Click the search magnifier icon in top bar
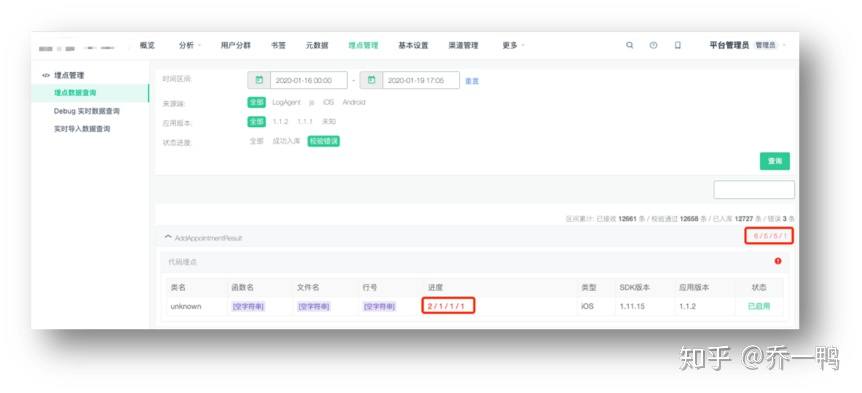Viewport: 862px width, 393px height. (x=629, y=46)
